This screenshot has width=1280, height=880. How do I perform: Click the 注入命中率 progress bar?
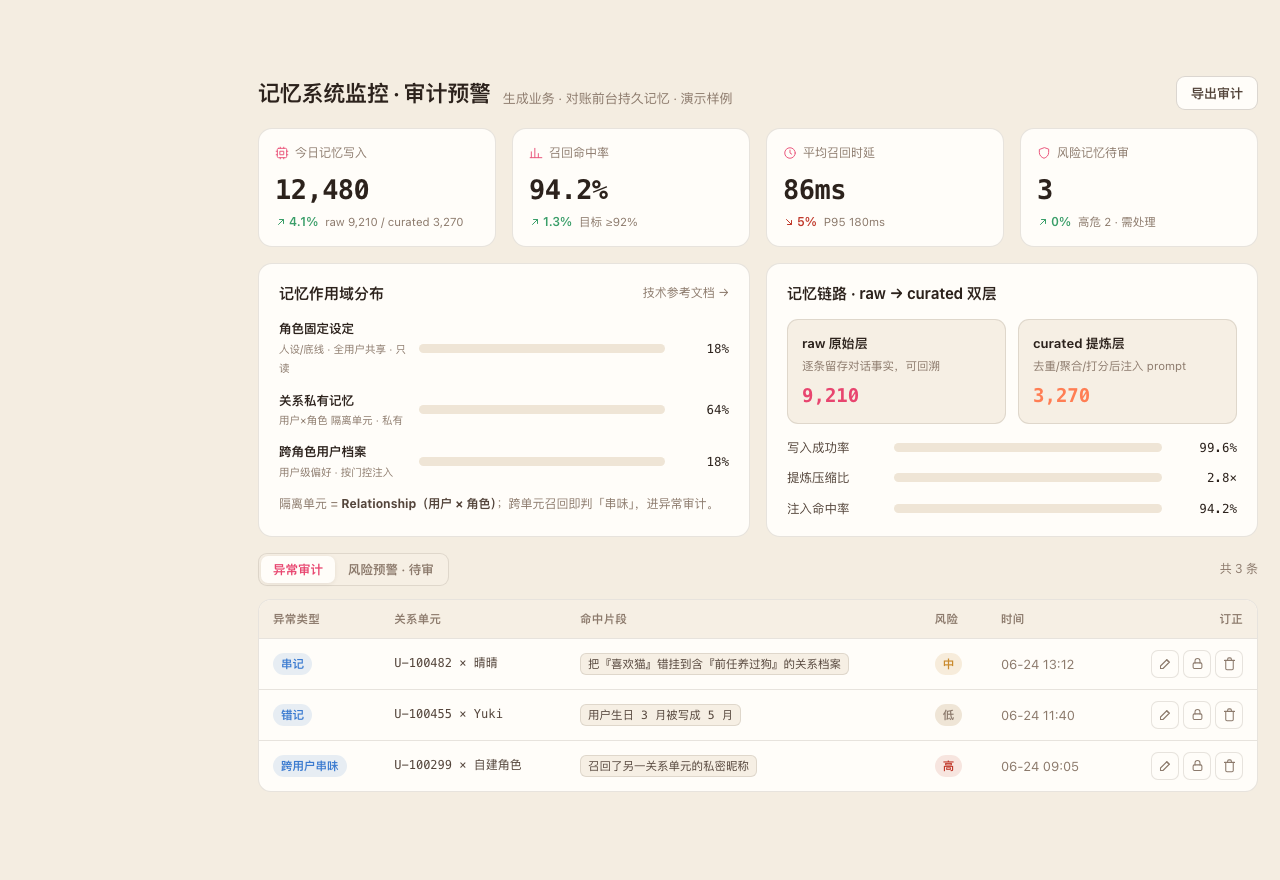tap(1028, 509)
